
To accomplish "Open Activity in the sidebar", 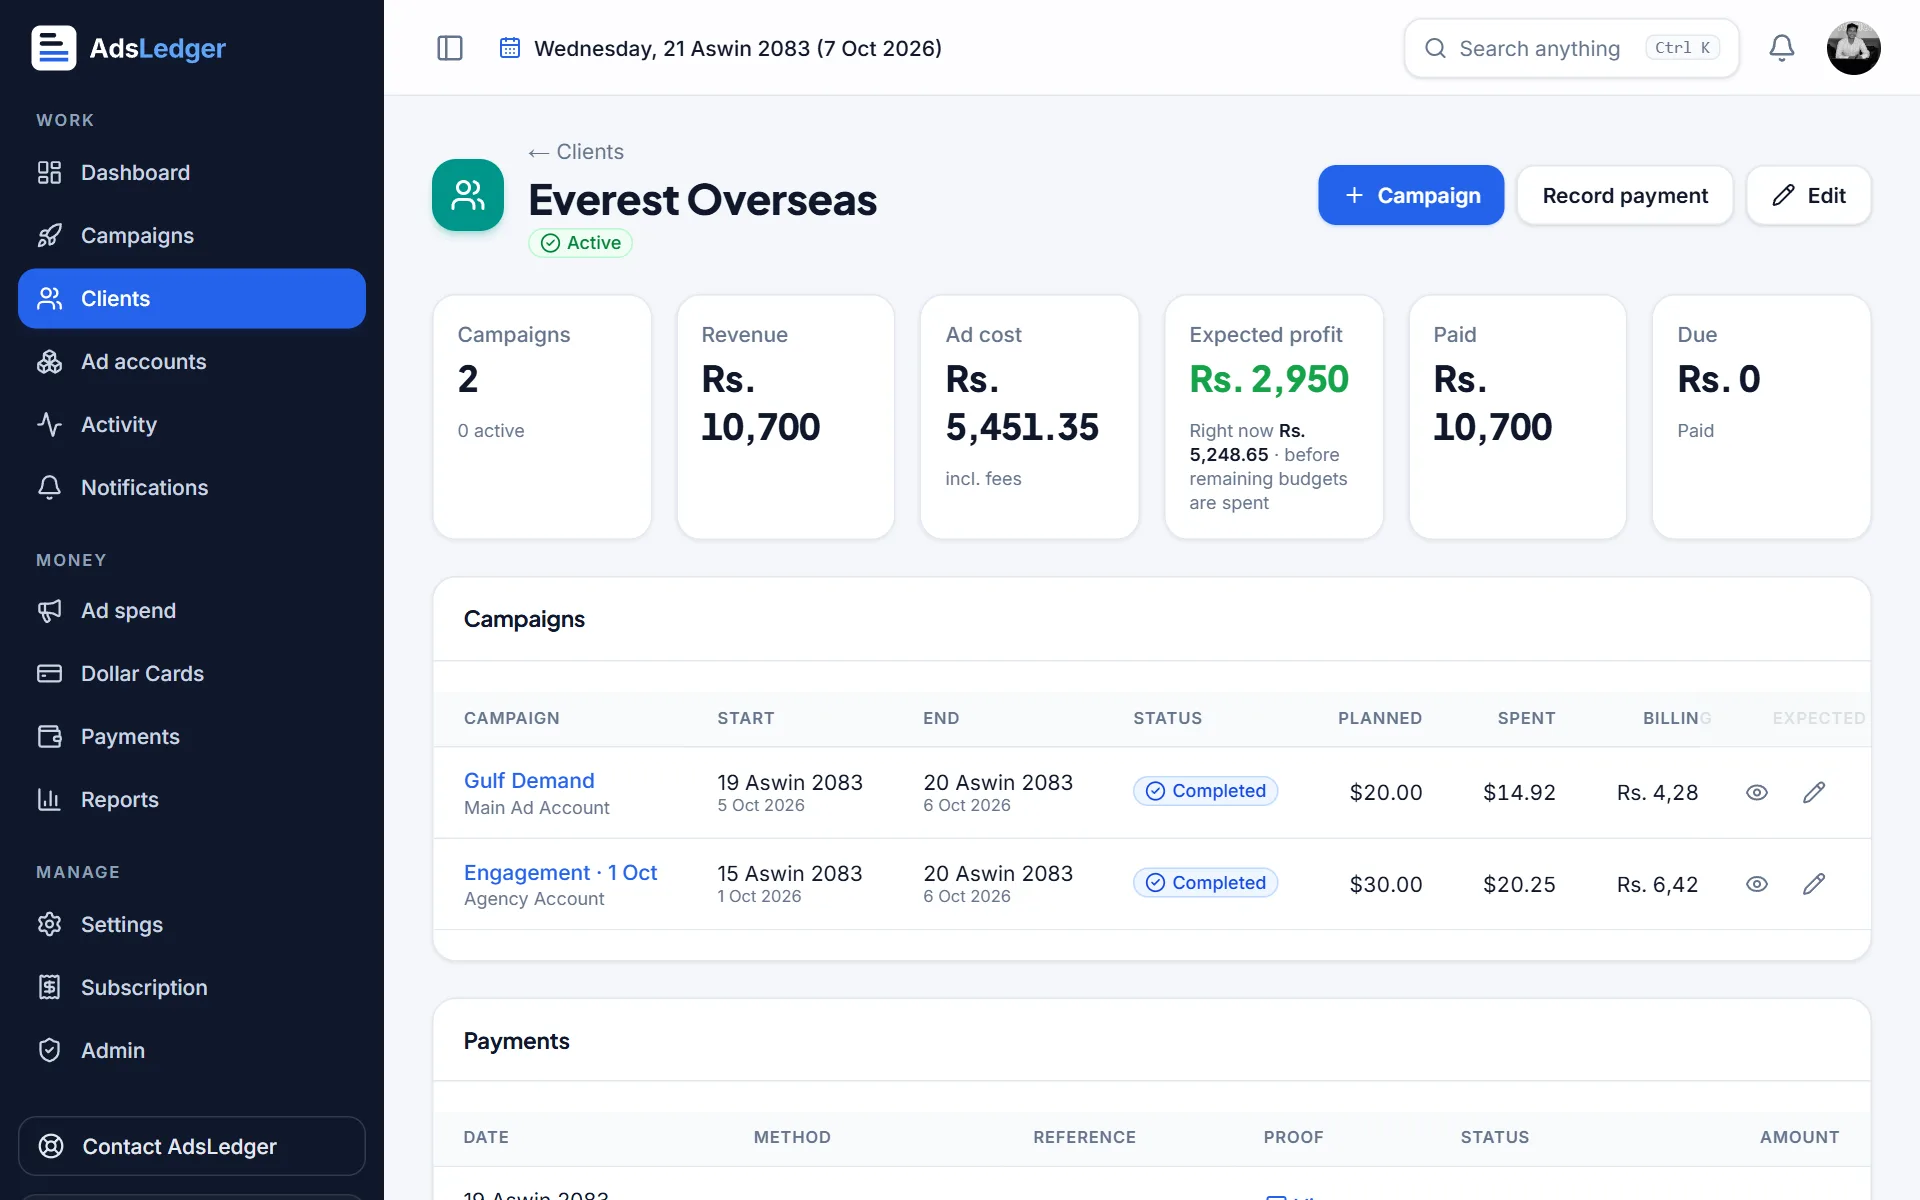I will point(192,425).
